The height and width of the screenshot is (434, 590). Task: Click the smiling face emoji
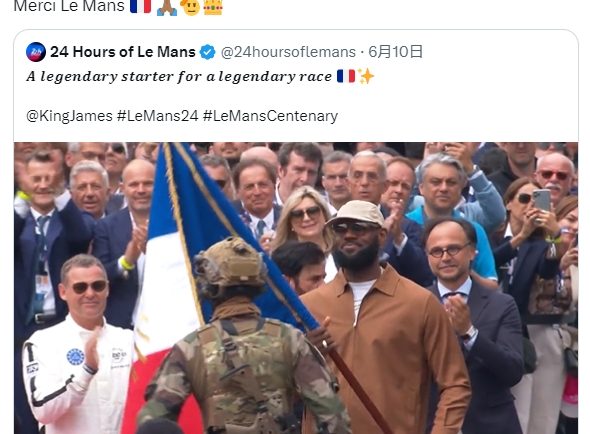click(190, 7)
